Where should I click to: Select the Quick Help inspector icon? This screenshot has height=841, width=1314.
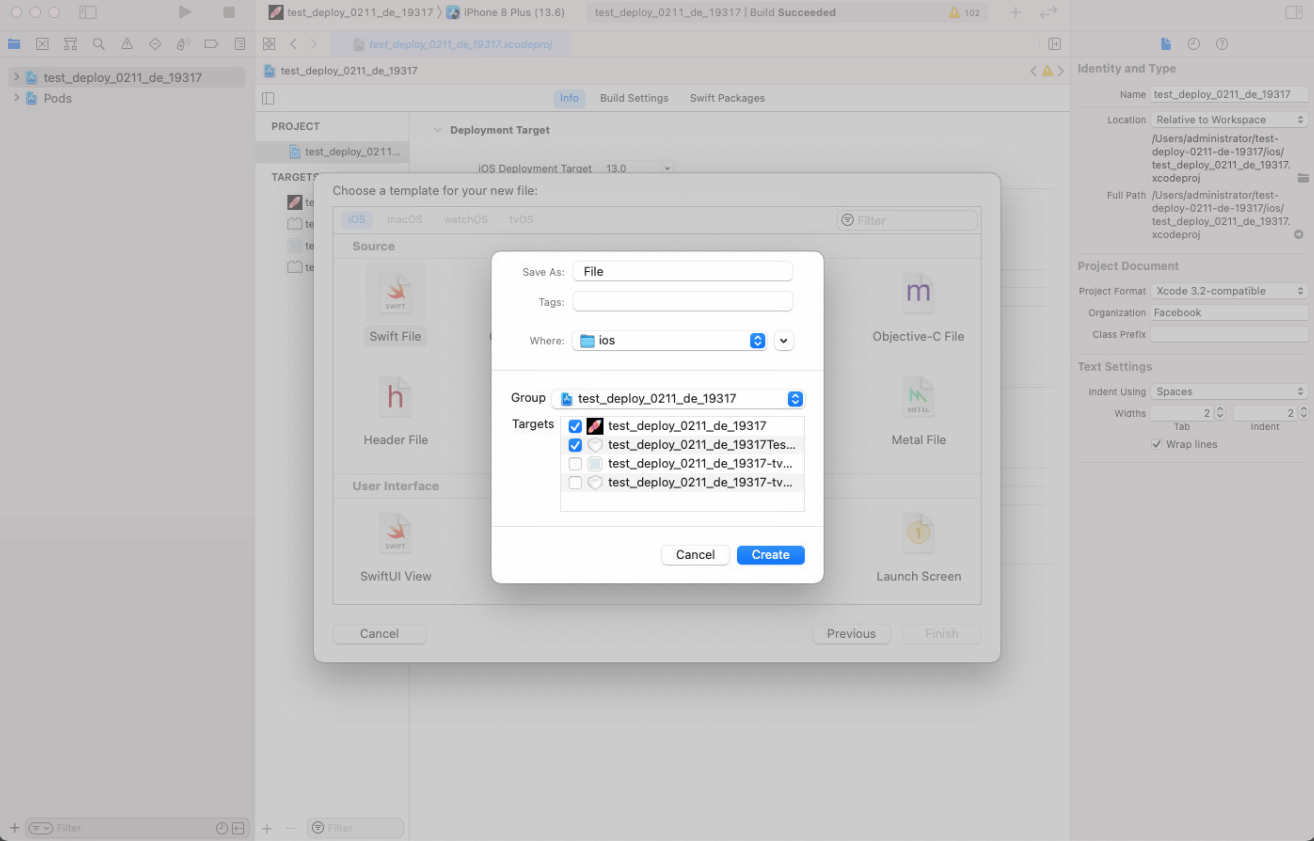1221,44
